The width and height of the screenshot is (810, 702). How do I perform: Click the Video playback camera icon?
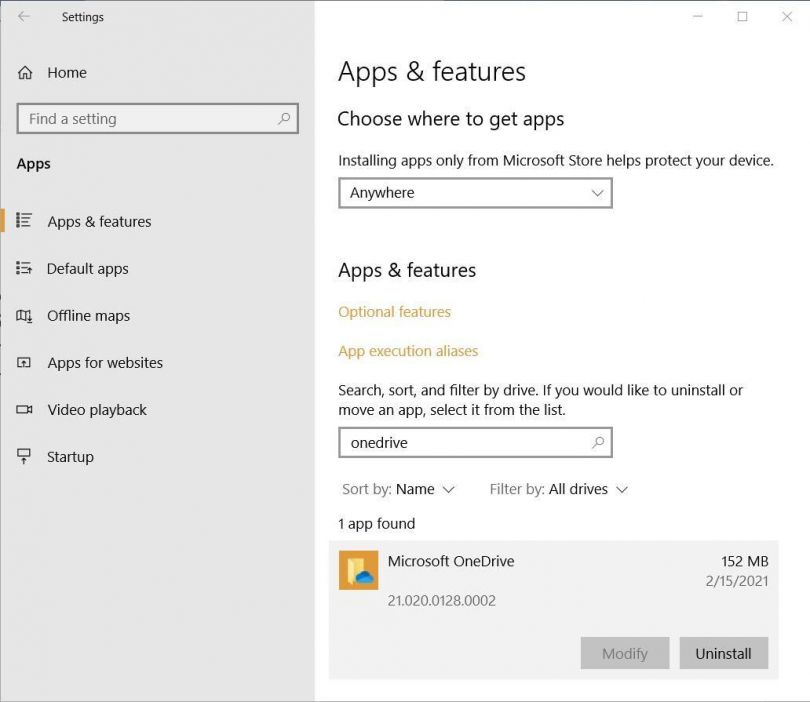[22, 409]
